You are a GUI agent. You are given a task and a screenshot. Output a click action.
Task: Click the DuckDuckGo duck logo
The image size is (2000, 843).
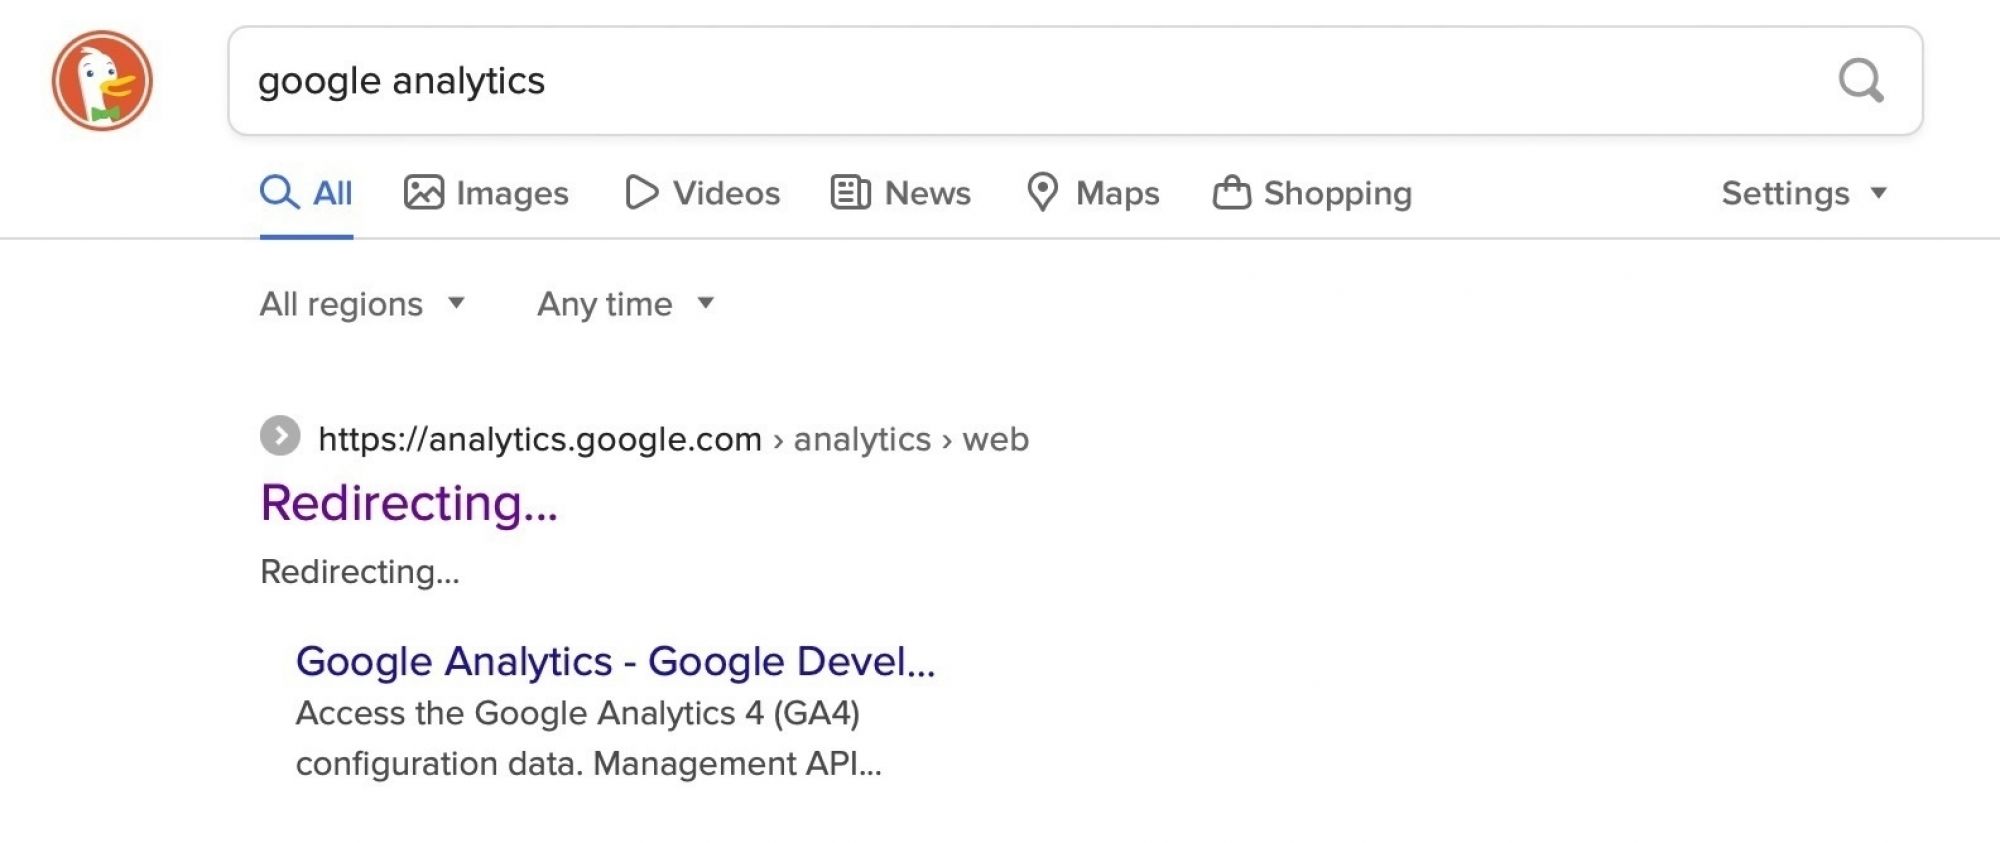point(102,80)
